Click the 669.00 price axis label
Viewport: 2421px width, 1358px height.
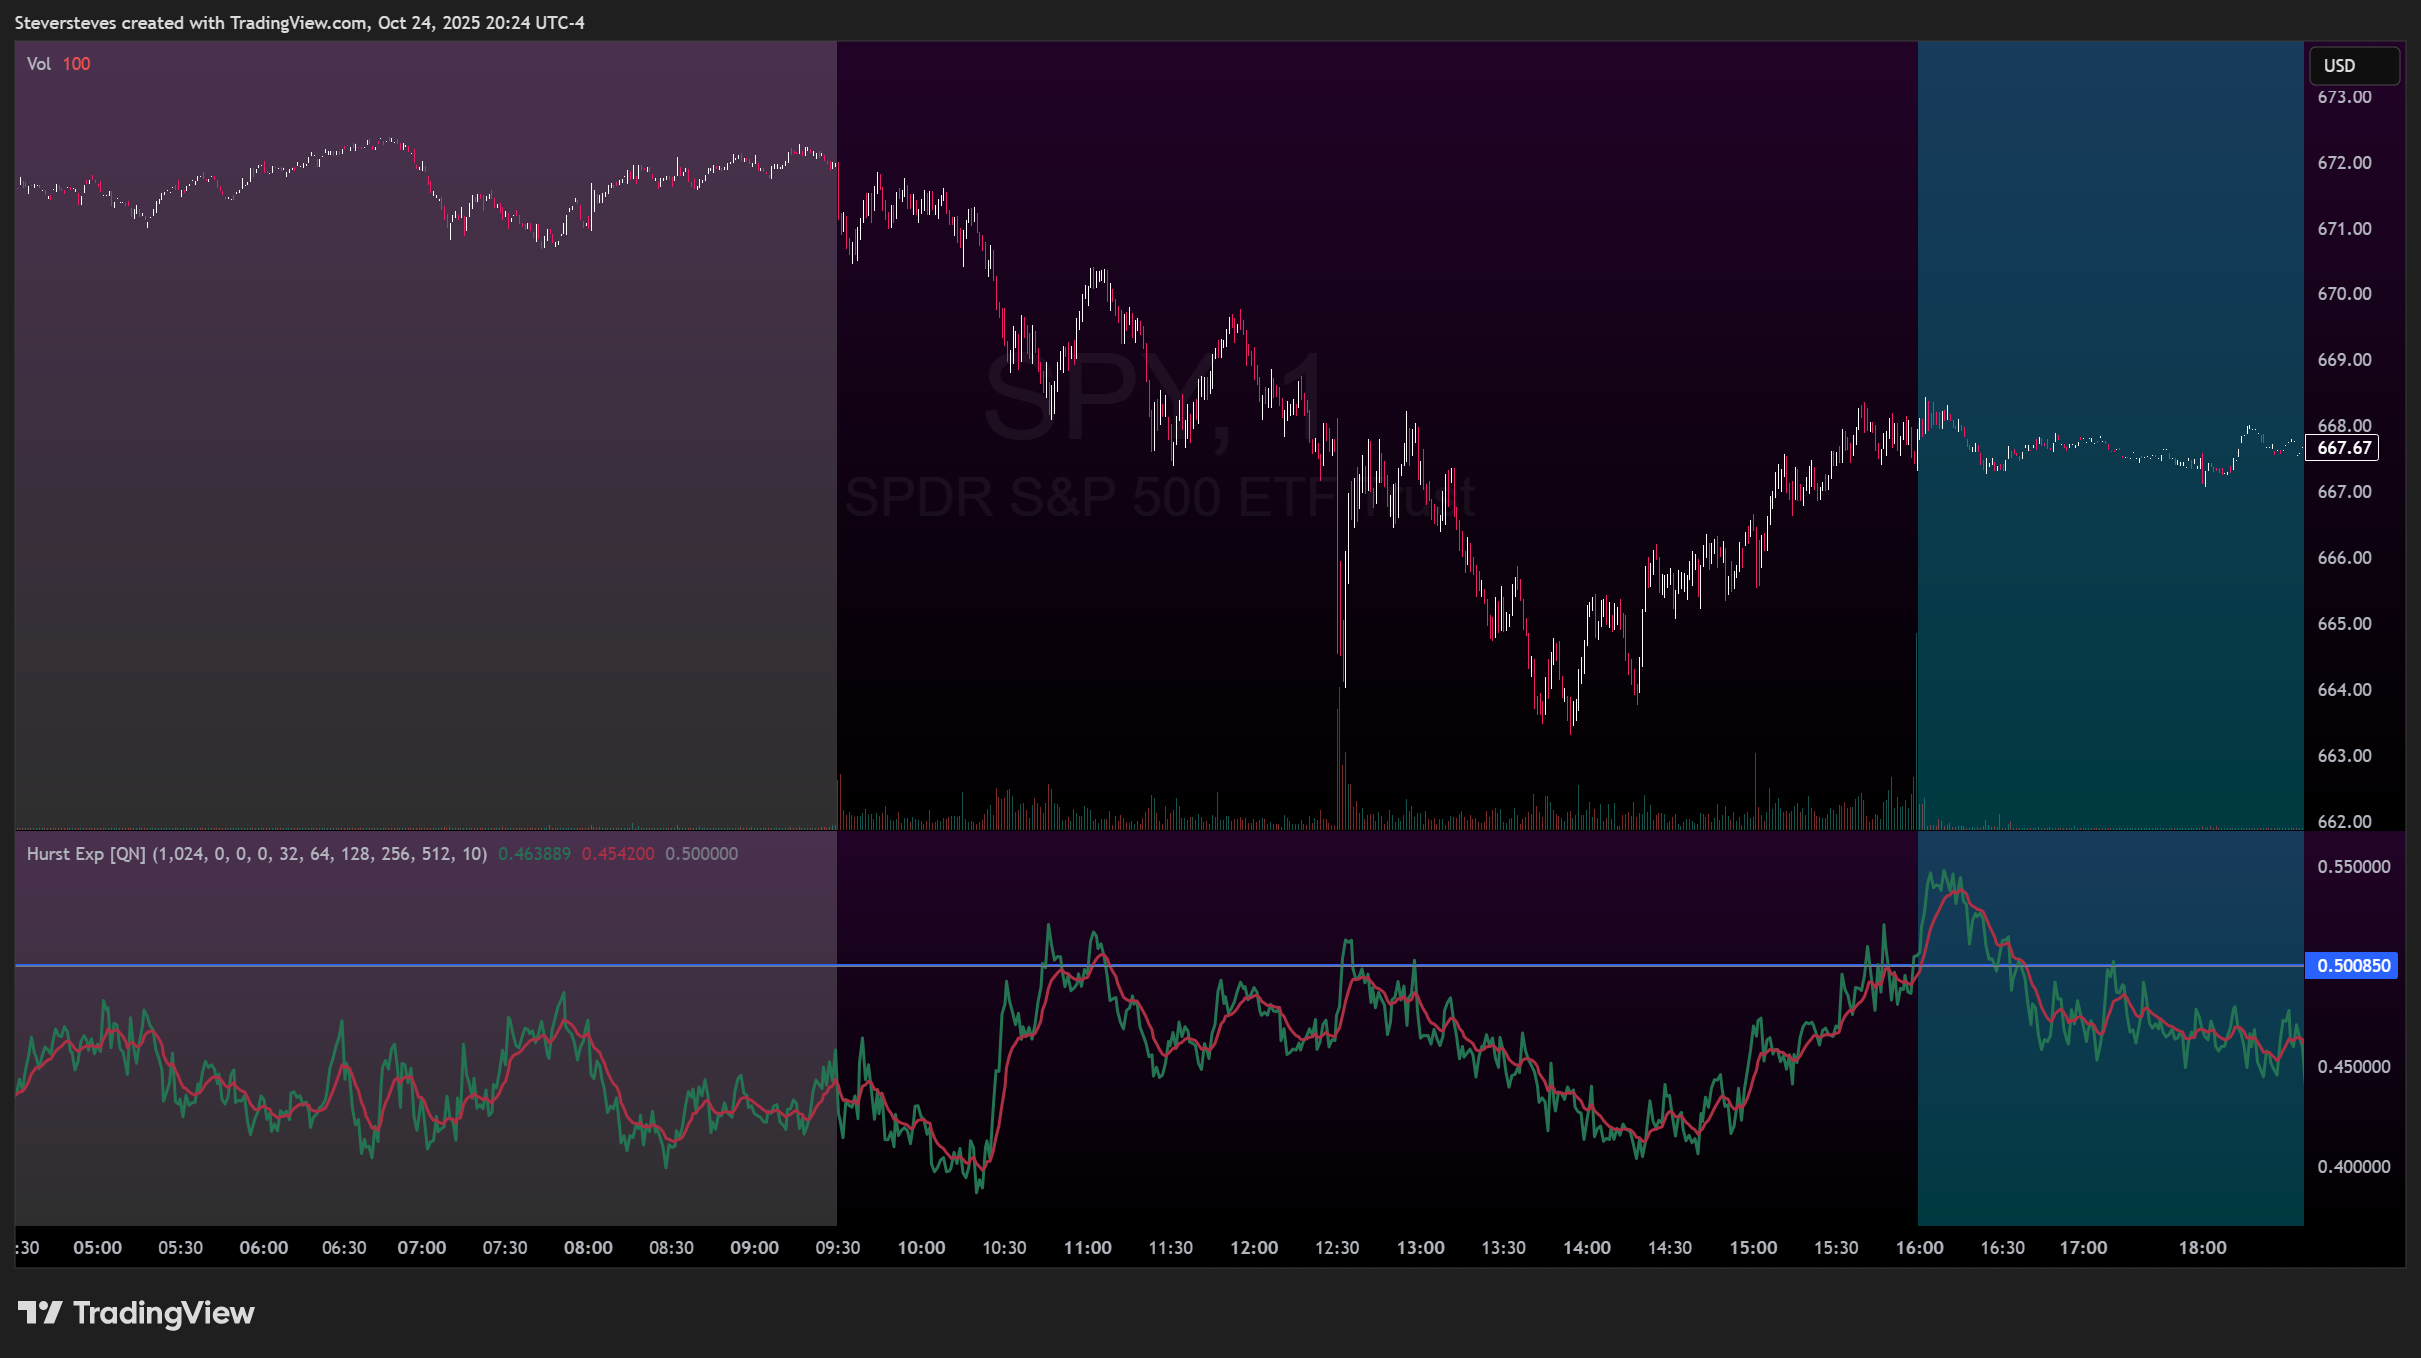[2344, 360]
